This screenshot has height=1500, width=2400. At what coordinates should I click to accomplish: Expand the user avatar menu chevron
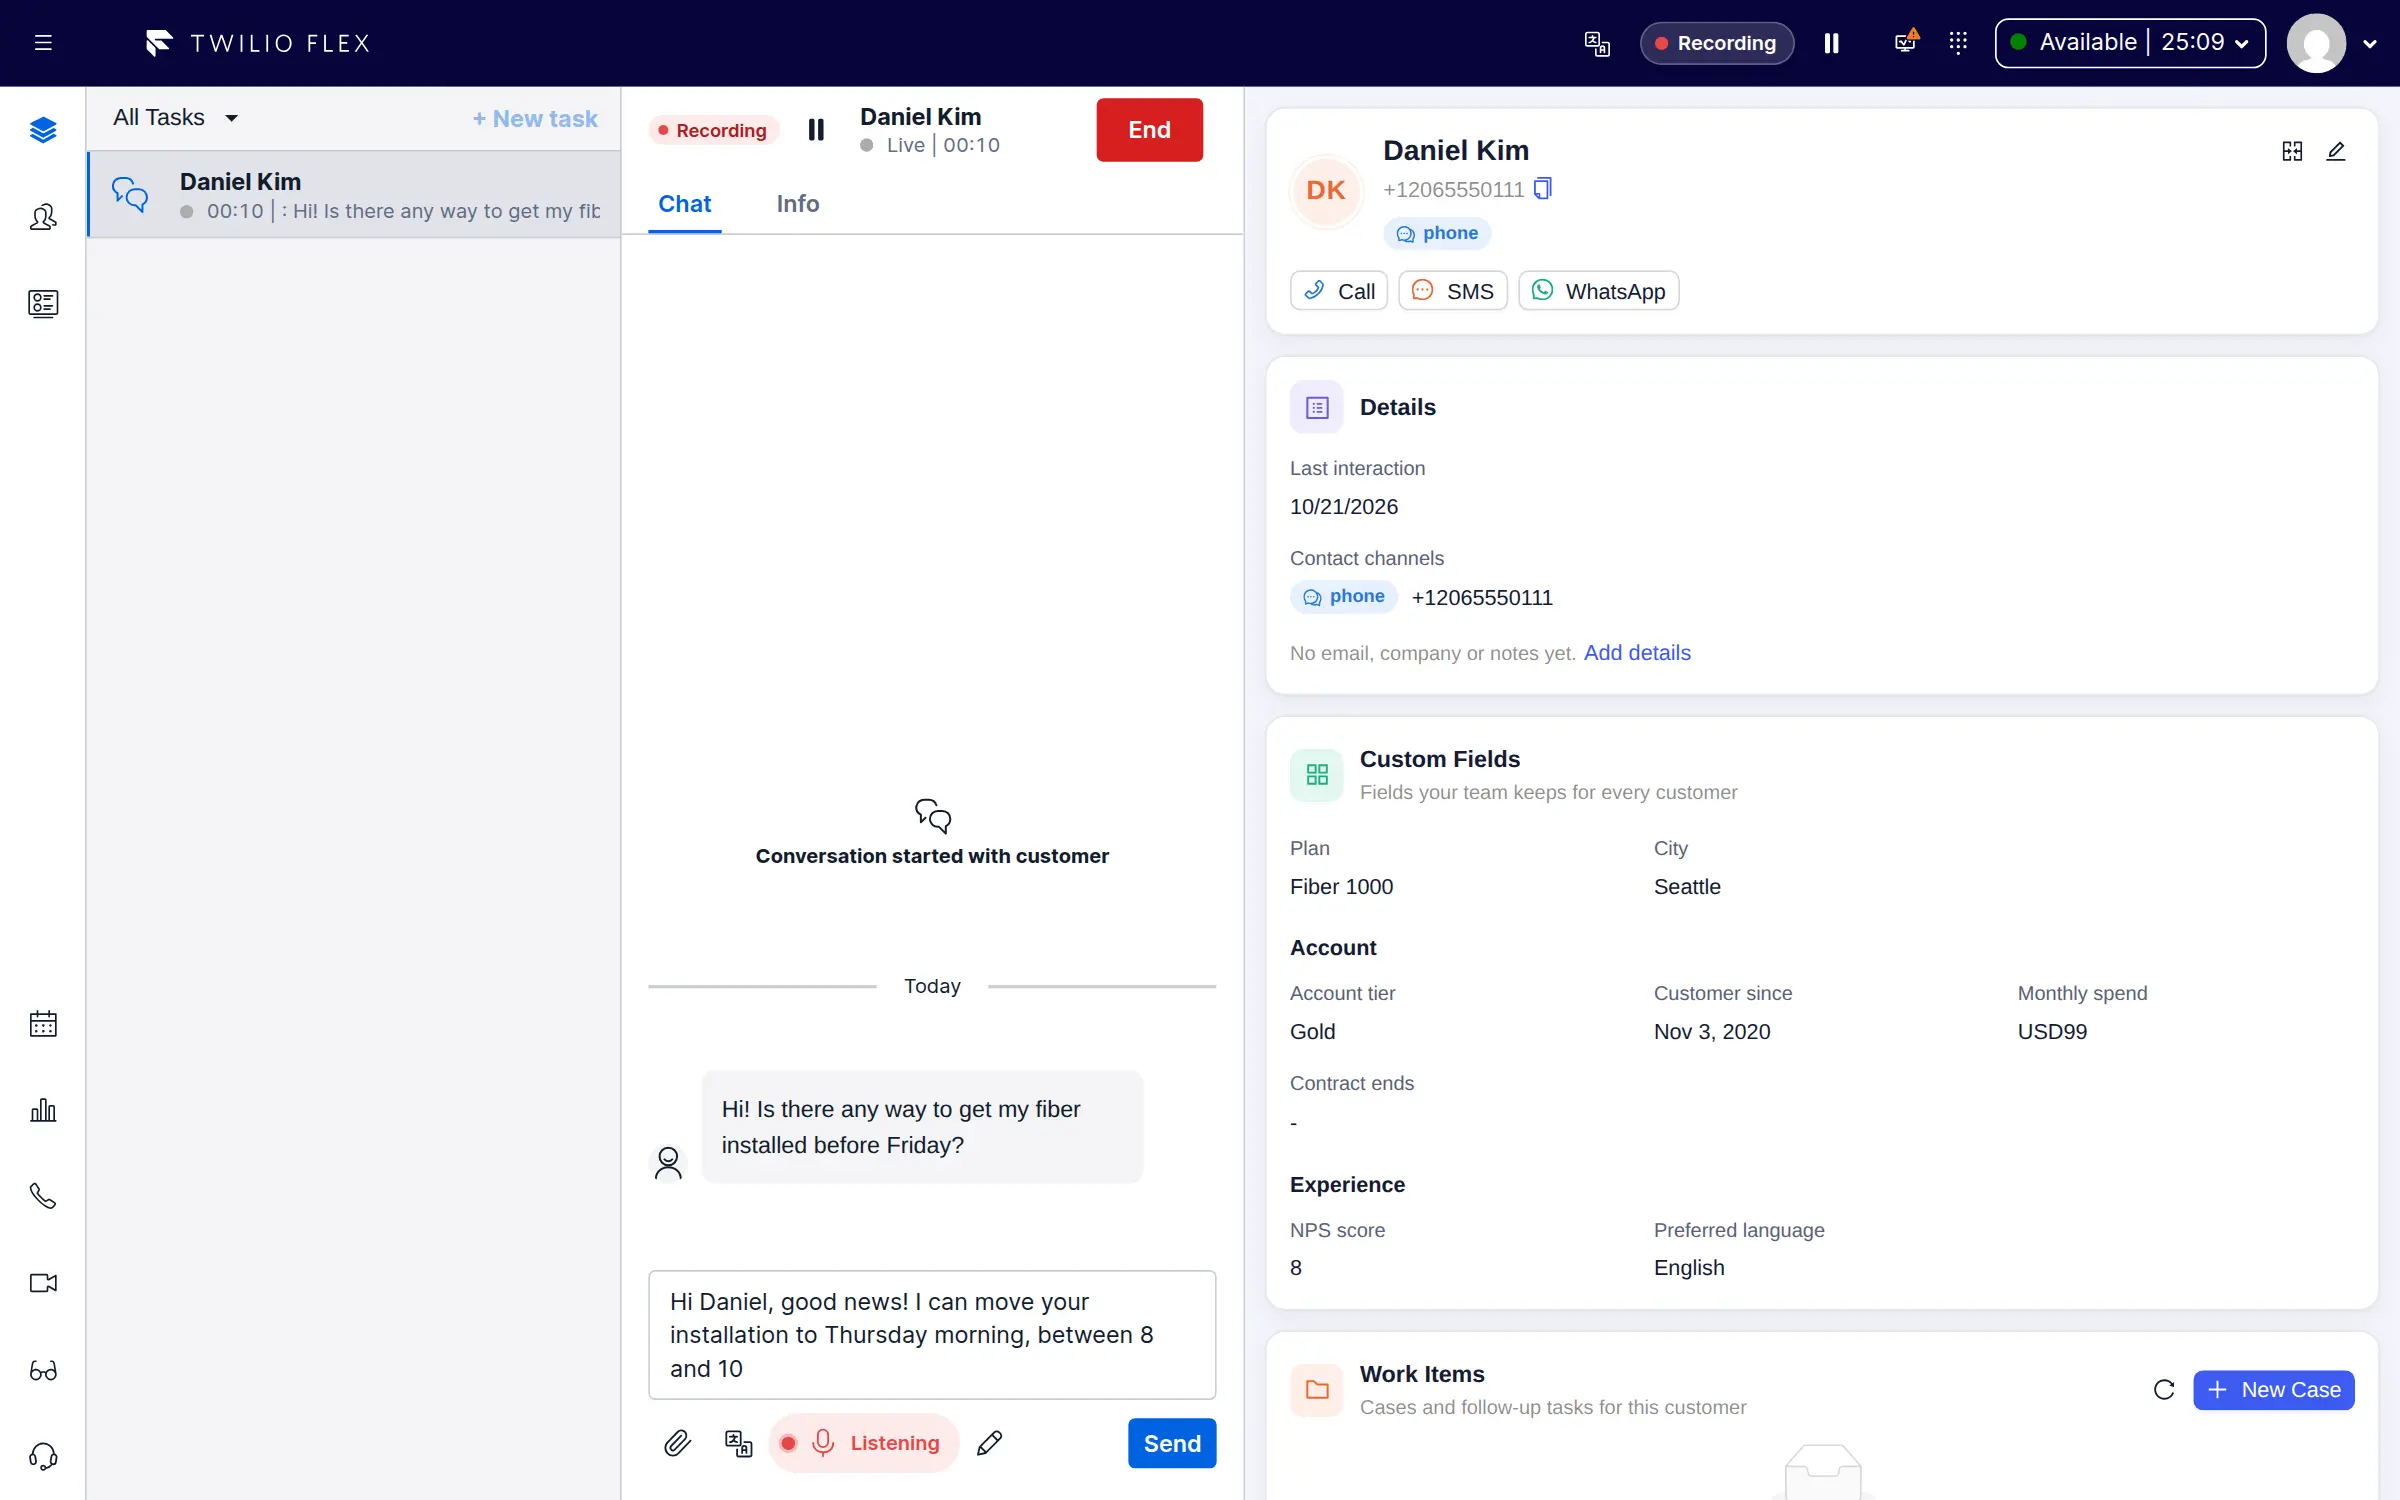2369,44
